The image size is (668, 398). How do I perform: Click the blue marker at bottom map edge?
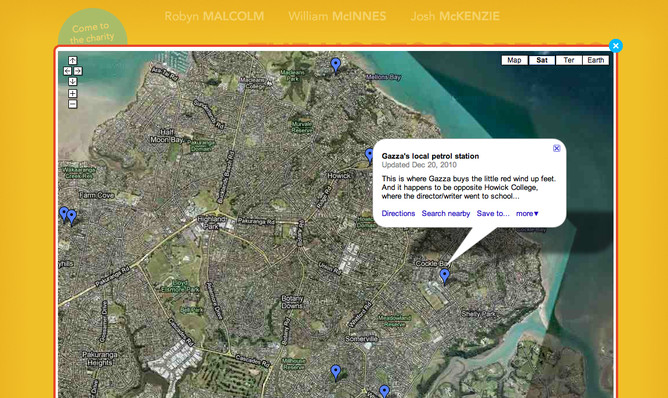384,391
